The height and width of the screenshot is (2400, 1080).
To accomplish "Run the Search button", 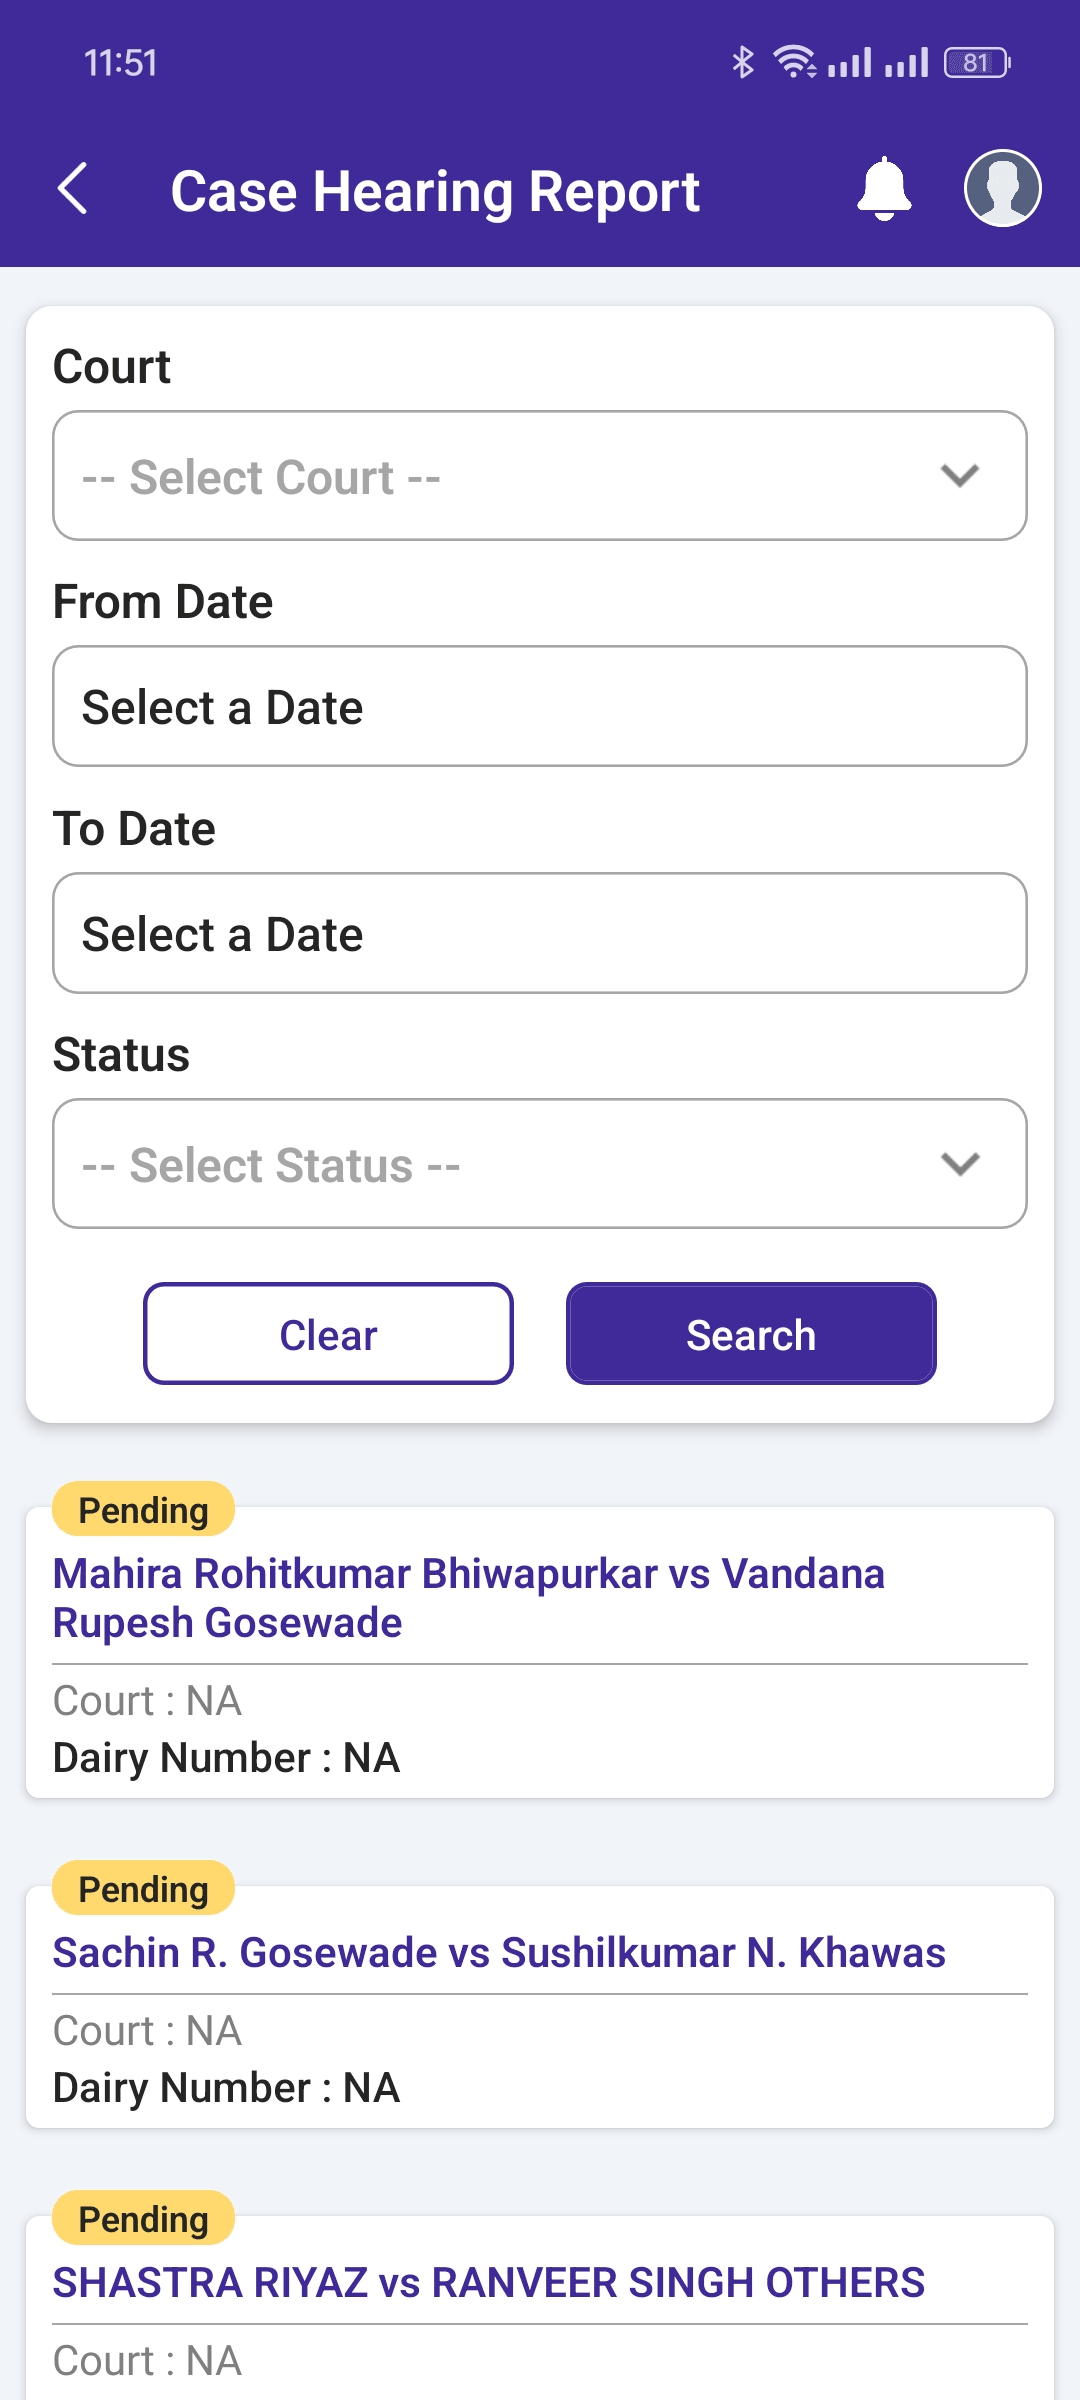I will pyautogui.click(x=751, y=1334).
